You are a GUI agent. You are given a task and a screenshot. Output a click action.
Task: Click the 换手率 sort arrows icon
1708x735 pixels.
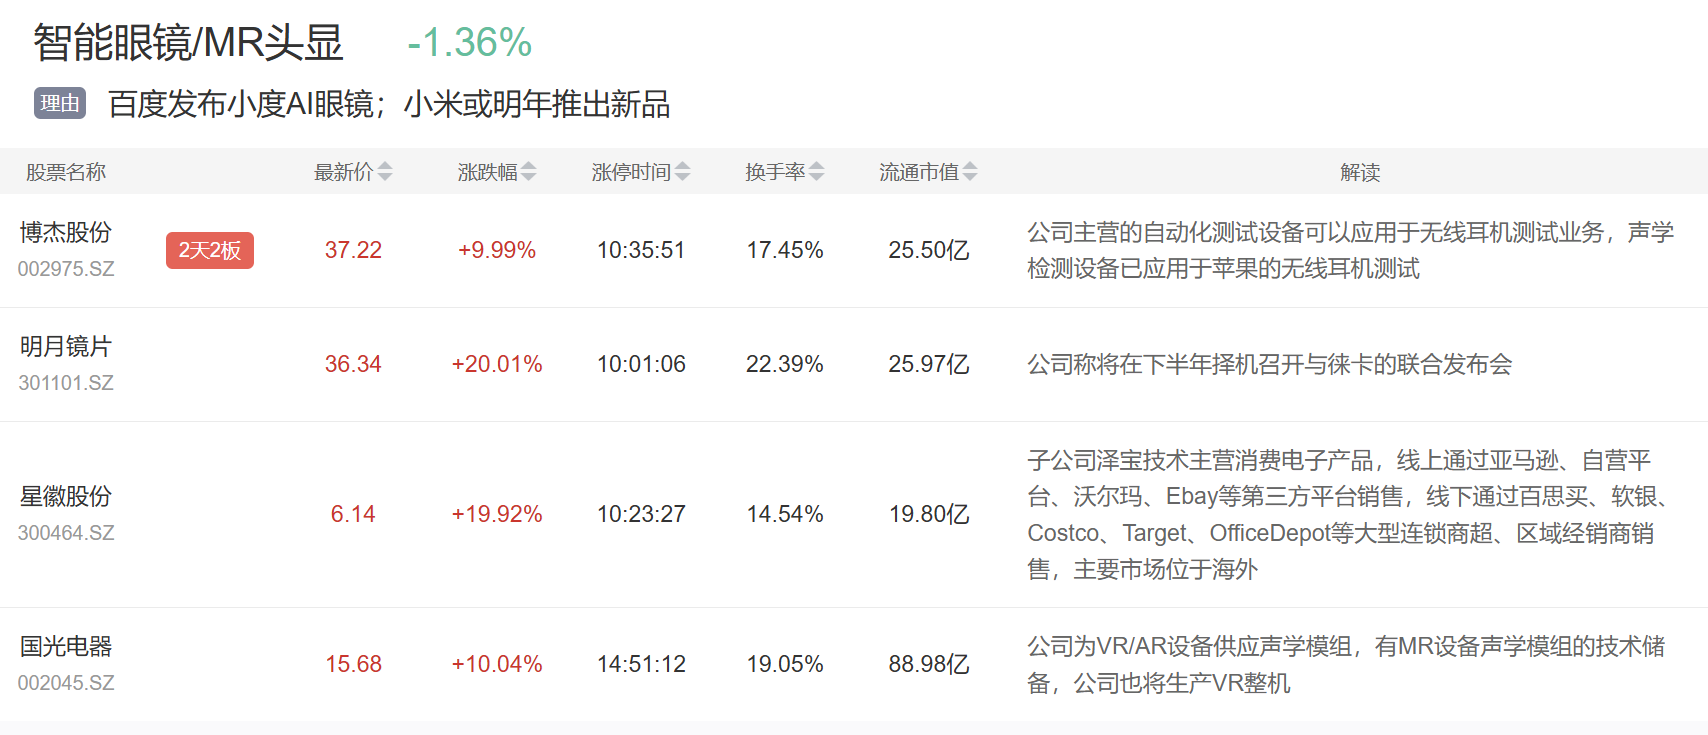[x=817, y=172]
